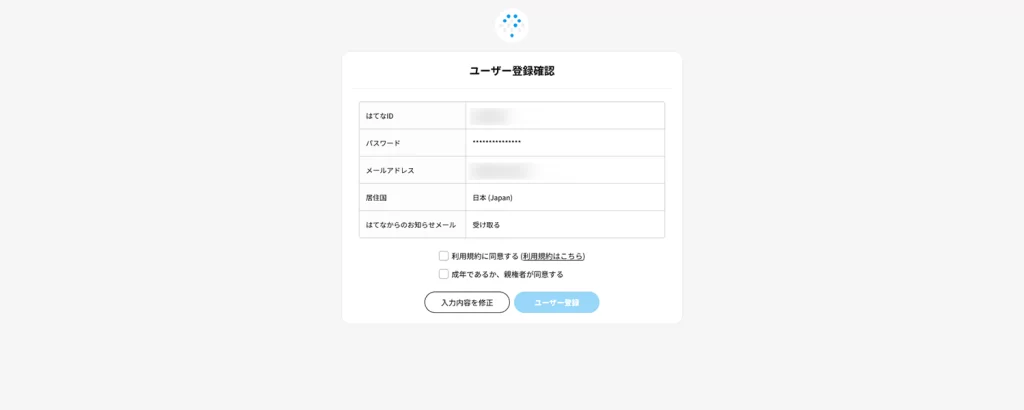Image resolution: width=1024 pixels, height=410 pixels.
Task: Click the 利用規約に同意する label text
Action: point(485,257)
